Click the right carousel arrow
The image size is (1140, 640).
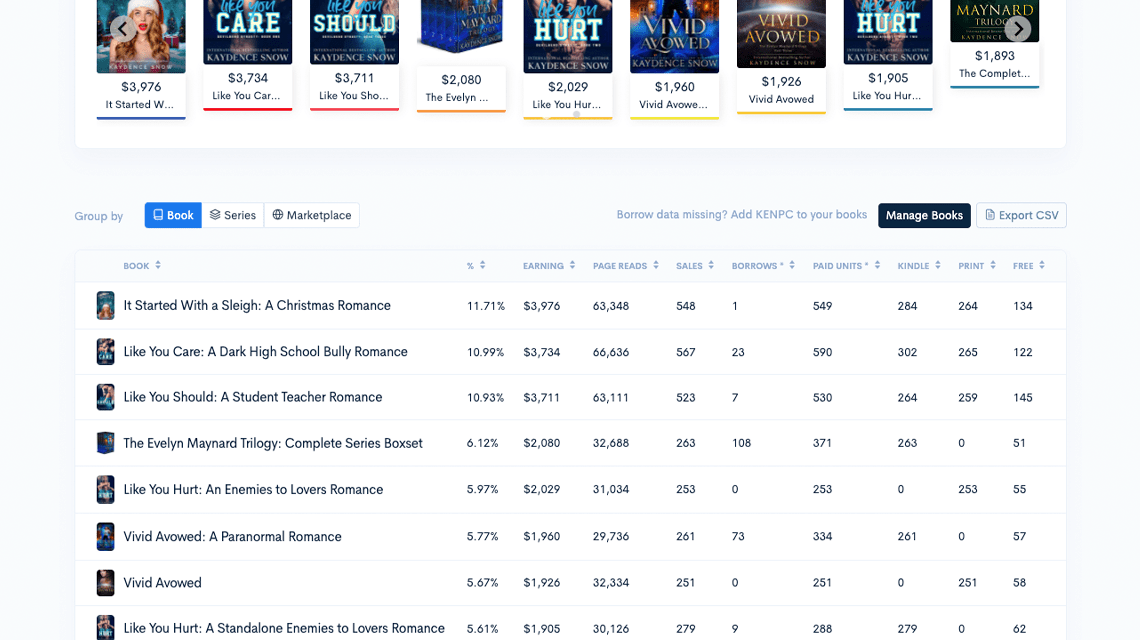click(1018, 29)
